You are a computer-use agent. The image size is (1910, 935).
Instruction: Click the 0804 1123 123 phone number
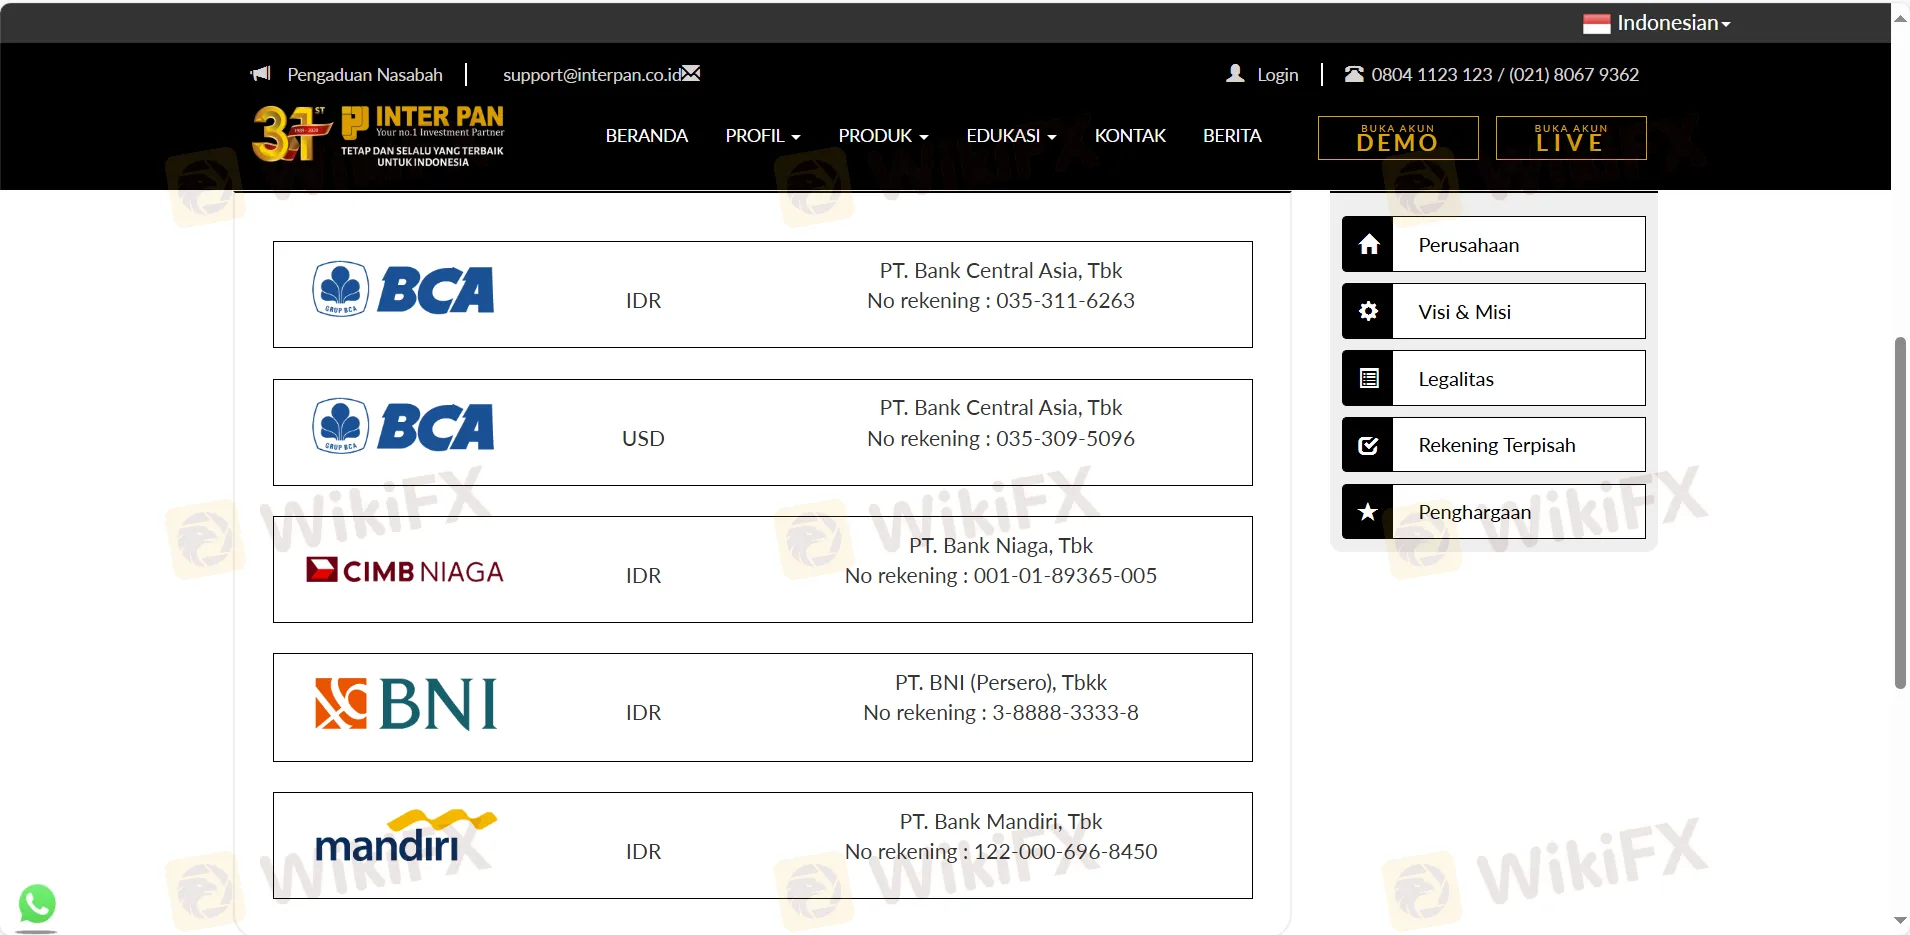pos(1431,75)
